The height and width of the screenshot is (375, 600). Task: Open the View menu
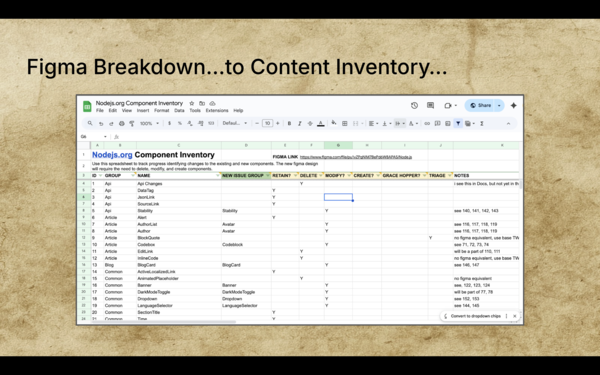(127, 111)
